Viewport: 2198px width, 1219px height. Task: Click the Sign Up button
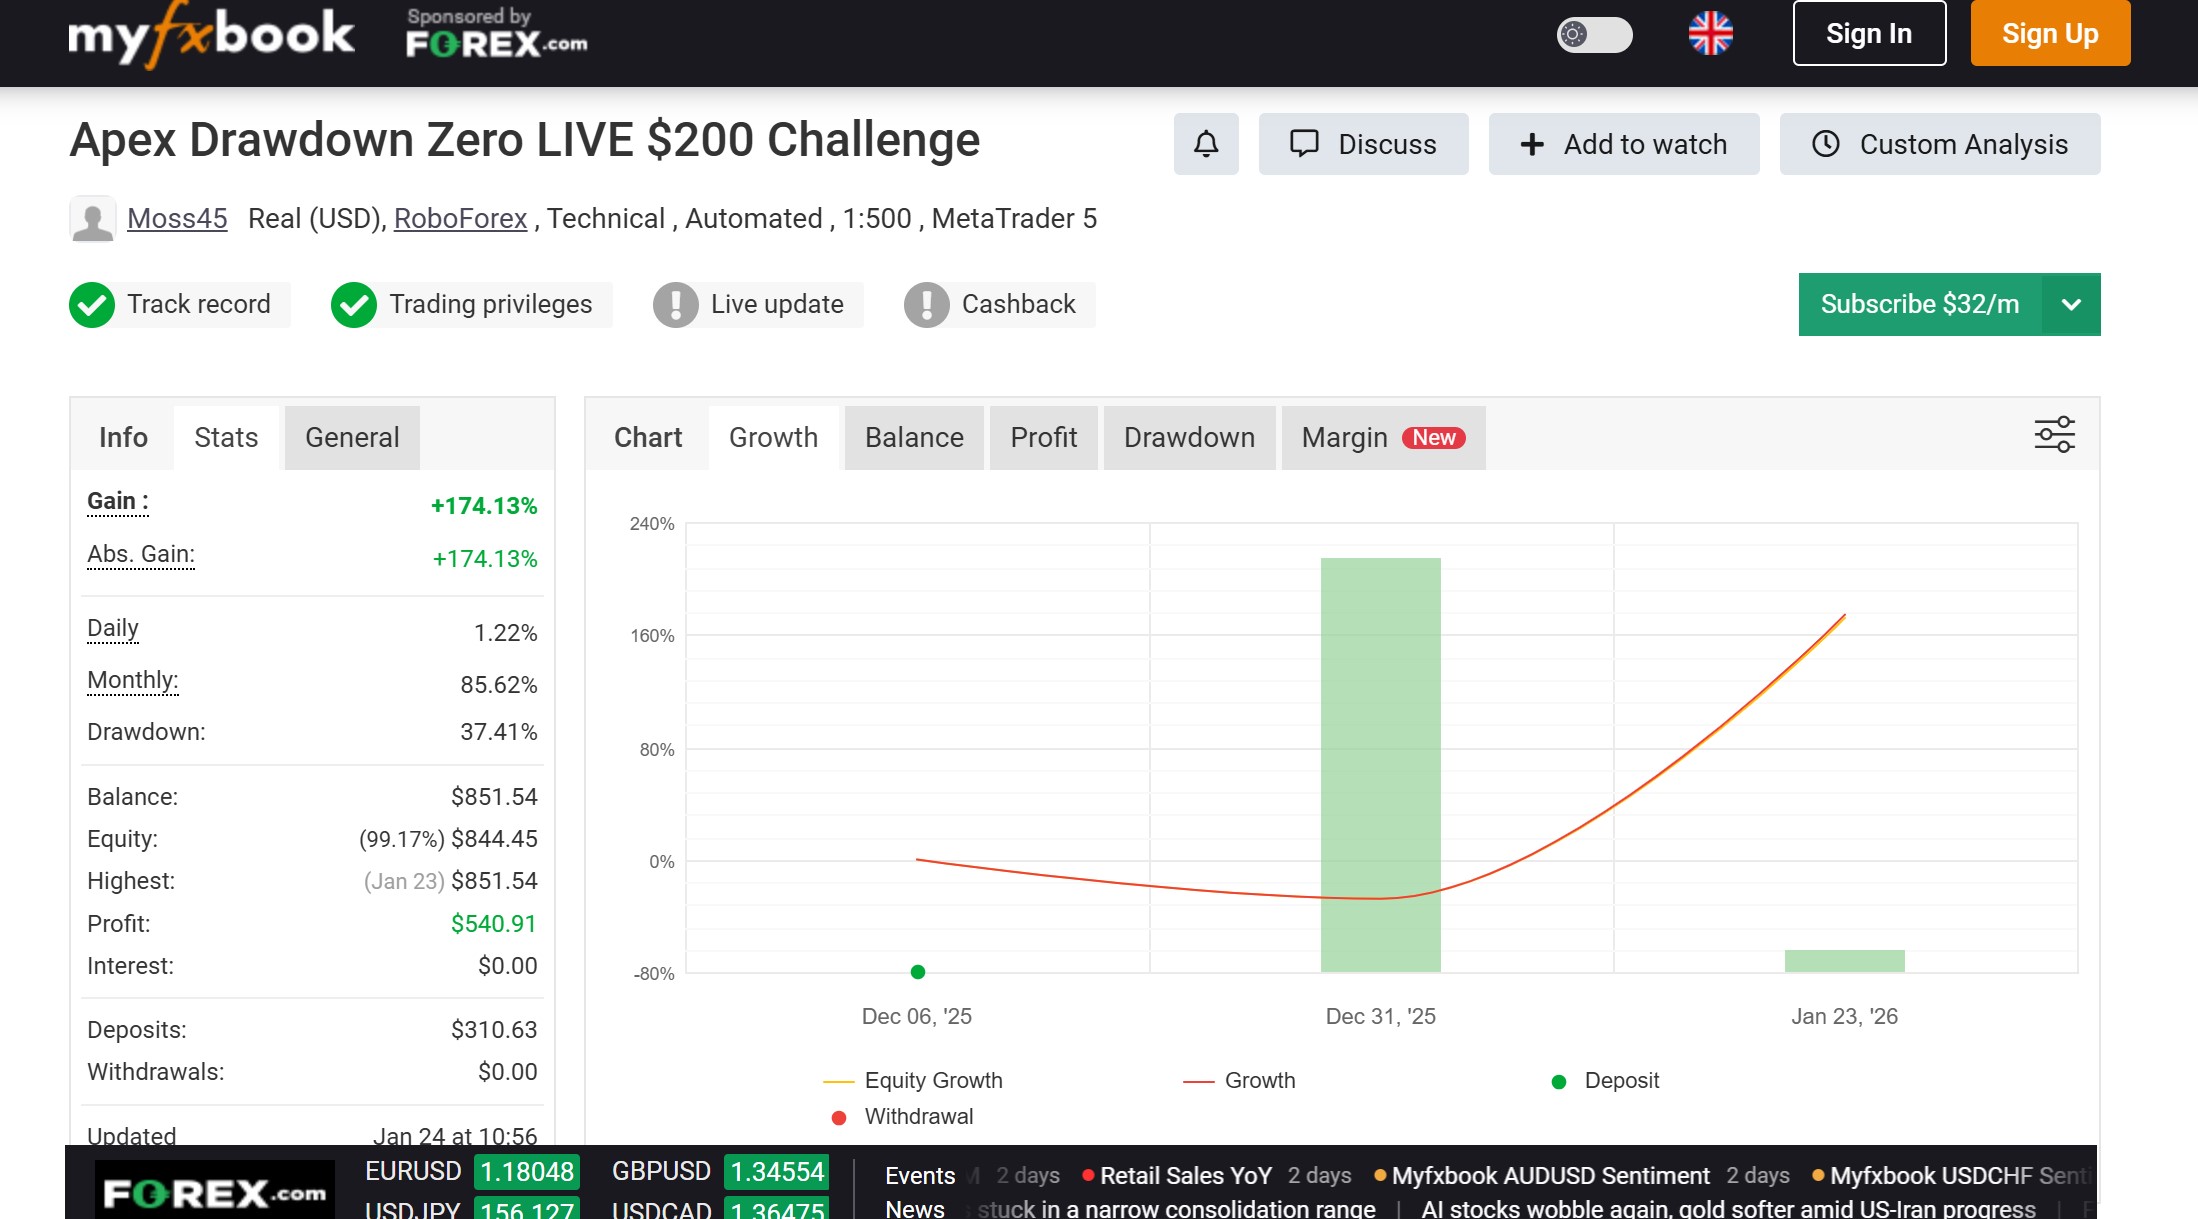coord(2050,34)
